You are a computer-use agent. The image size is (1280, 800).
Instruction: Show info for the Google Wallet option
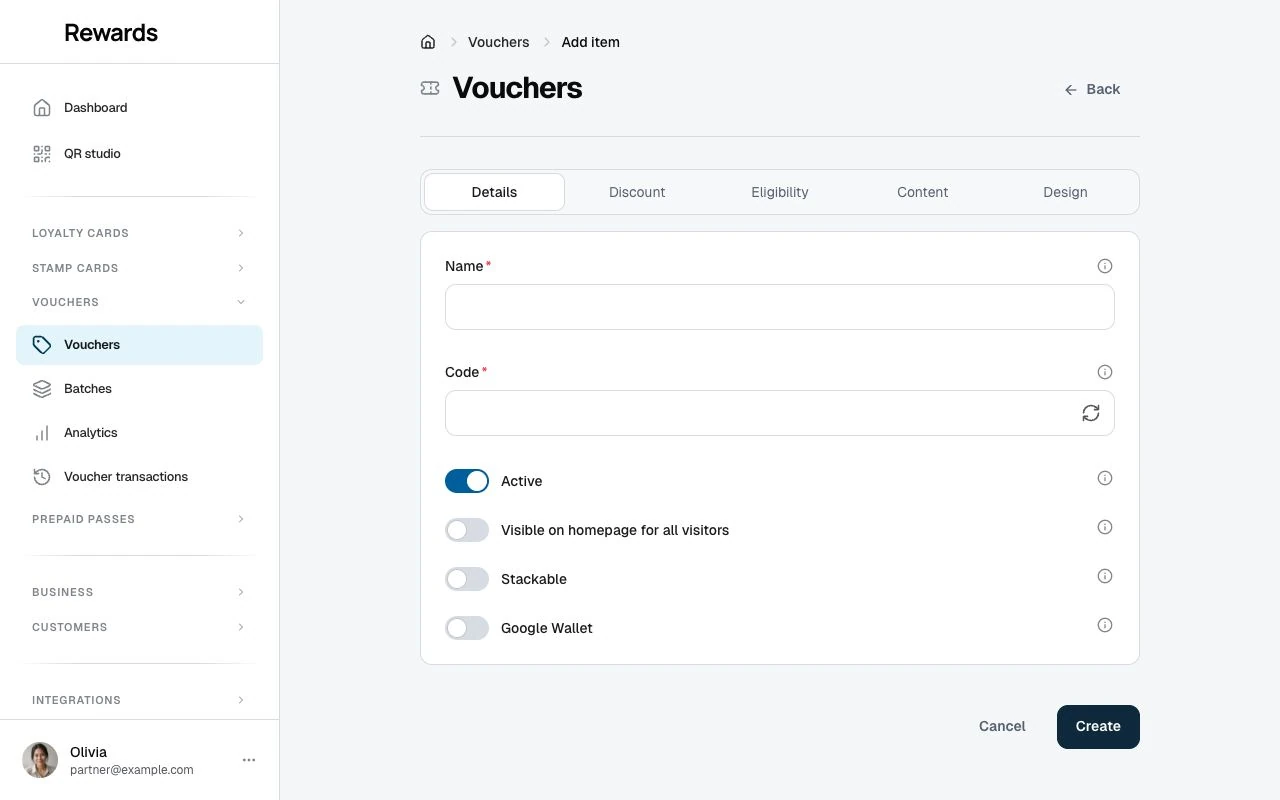(x=1105, y=625)
